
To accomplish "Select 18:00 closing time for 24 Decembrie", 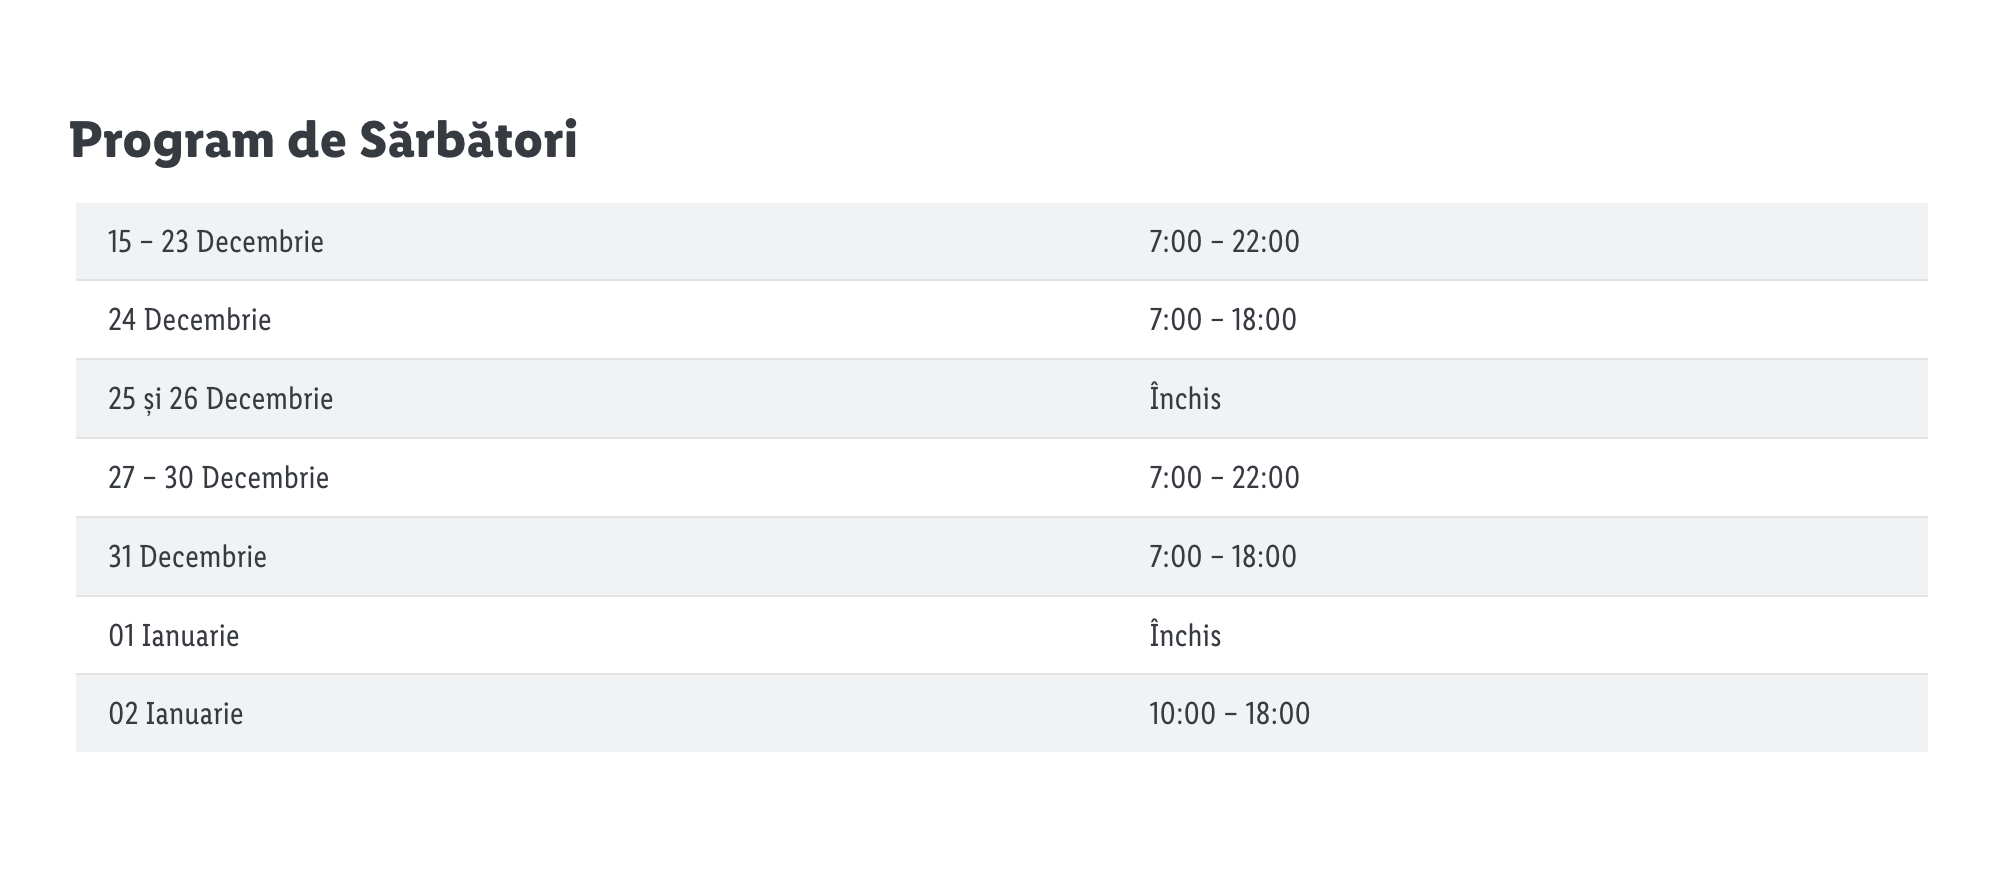I will tap(1264, 320).
